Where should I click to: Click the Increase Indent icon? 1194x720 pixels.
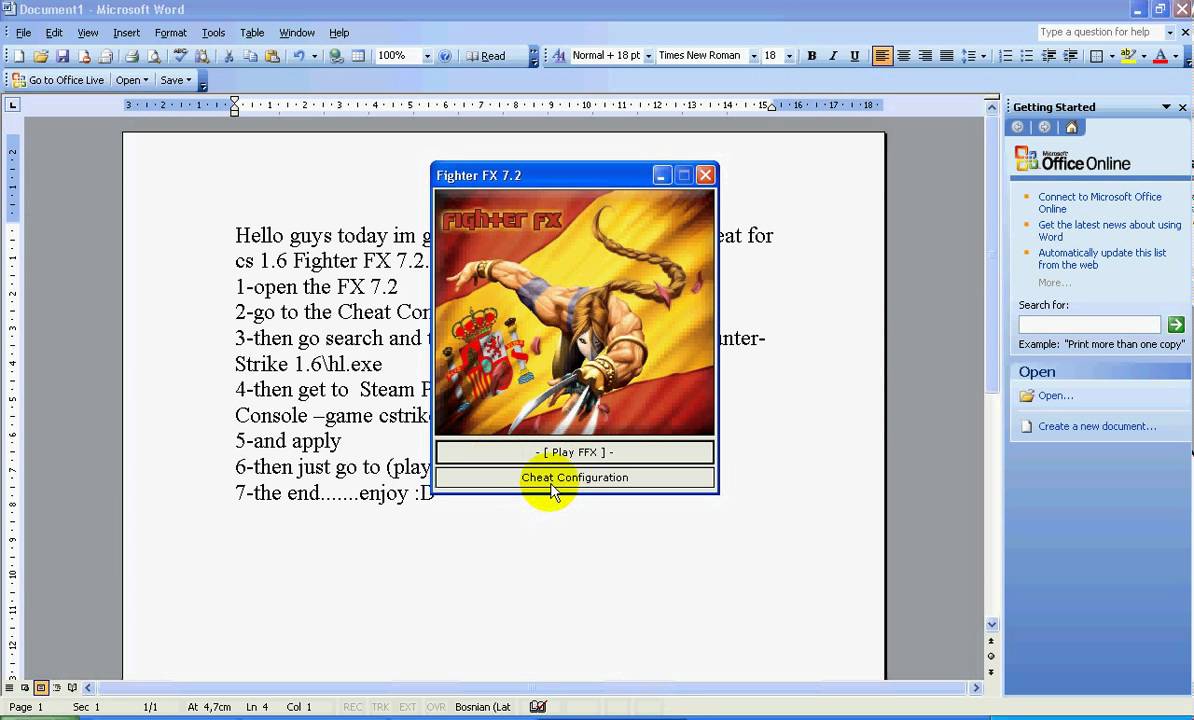[1070, 56]
